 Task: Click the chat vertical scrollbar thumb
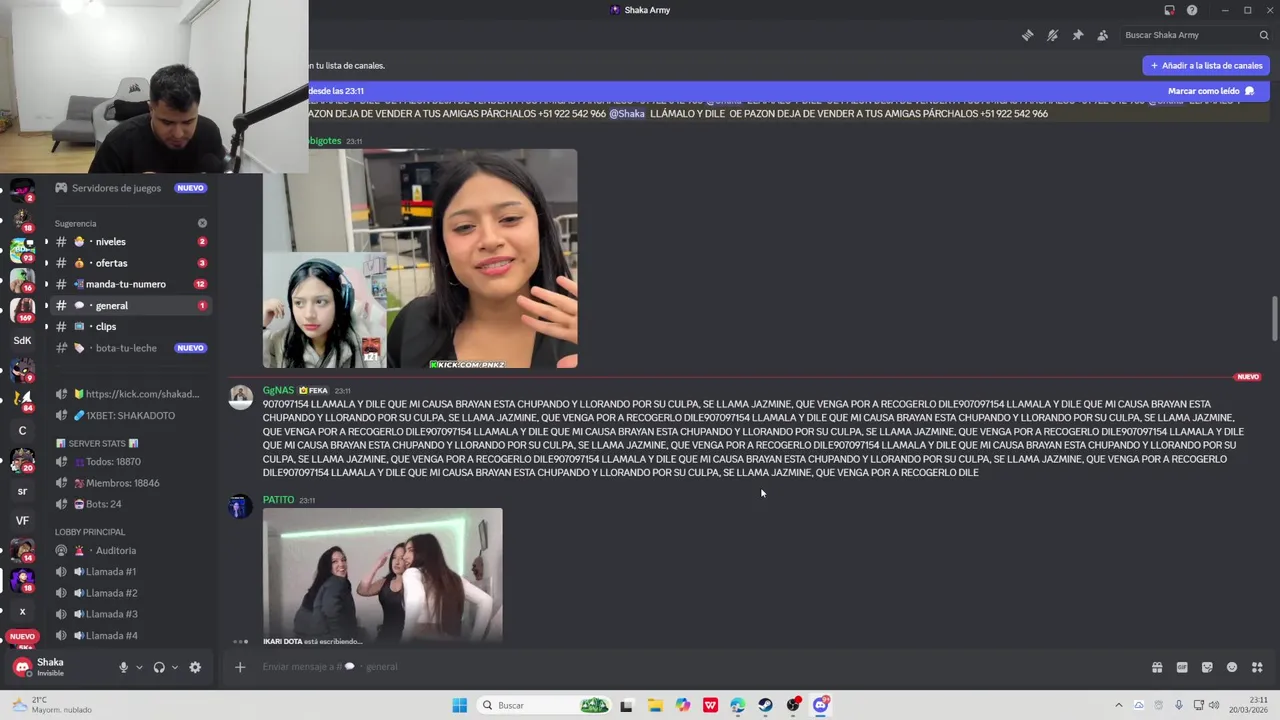tap(1274, 318)
